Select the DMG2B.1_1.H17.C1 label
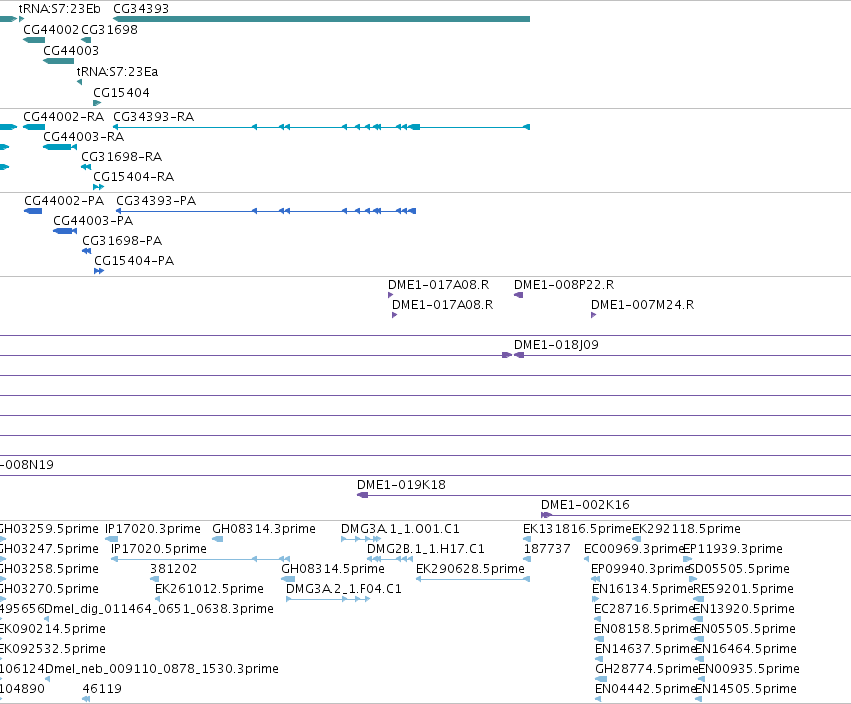The width and height of the screenshot is (851, 704). click(426, 549)
